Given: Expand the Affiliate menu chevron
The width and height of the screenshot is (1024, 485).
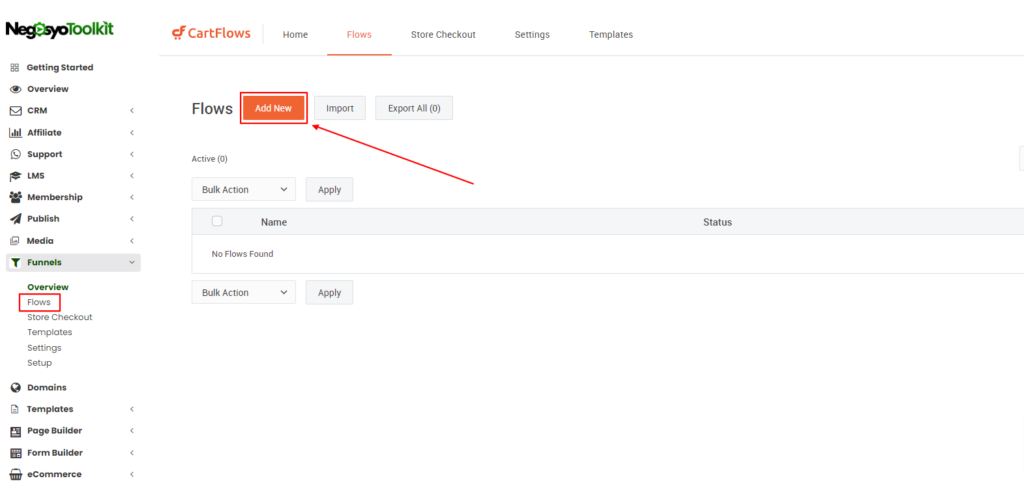Looking at the screenshot, I should tap(132, 133).
